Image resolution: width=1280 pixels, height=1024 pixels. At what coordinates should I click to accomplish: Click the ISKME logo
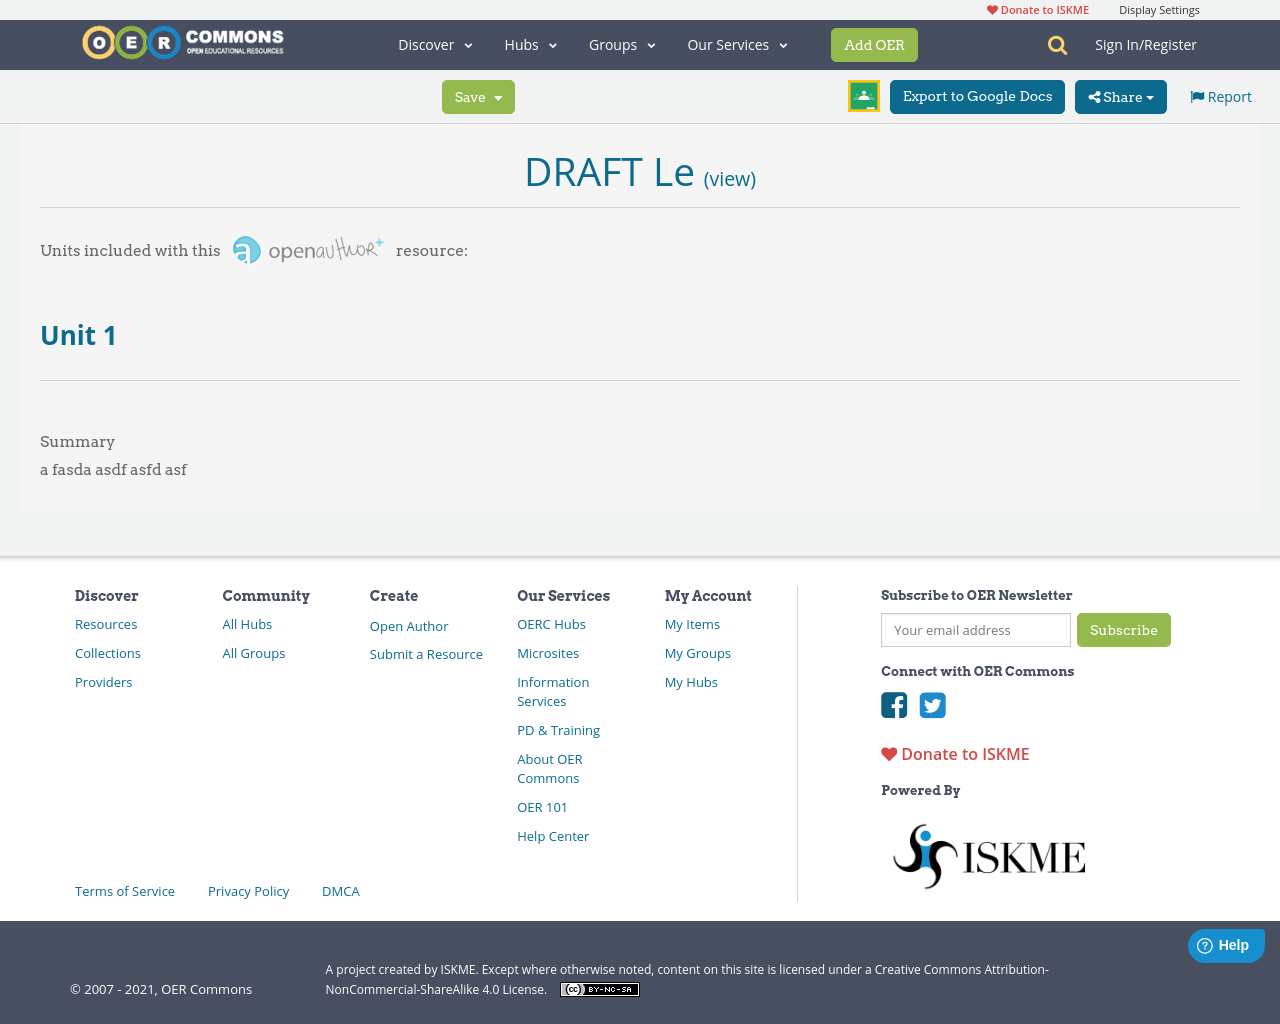pyautogui.click(x=988, y=855)
